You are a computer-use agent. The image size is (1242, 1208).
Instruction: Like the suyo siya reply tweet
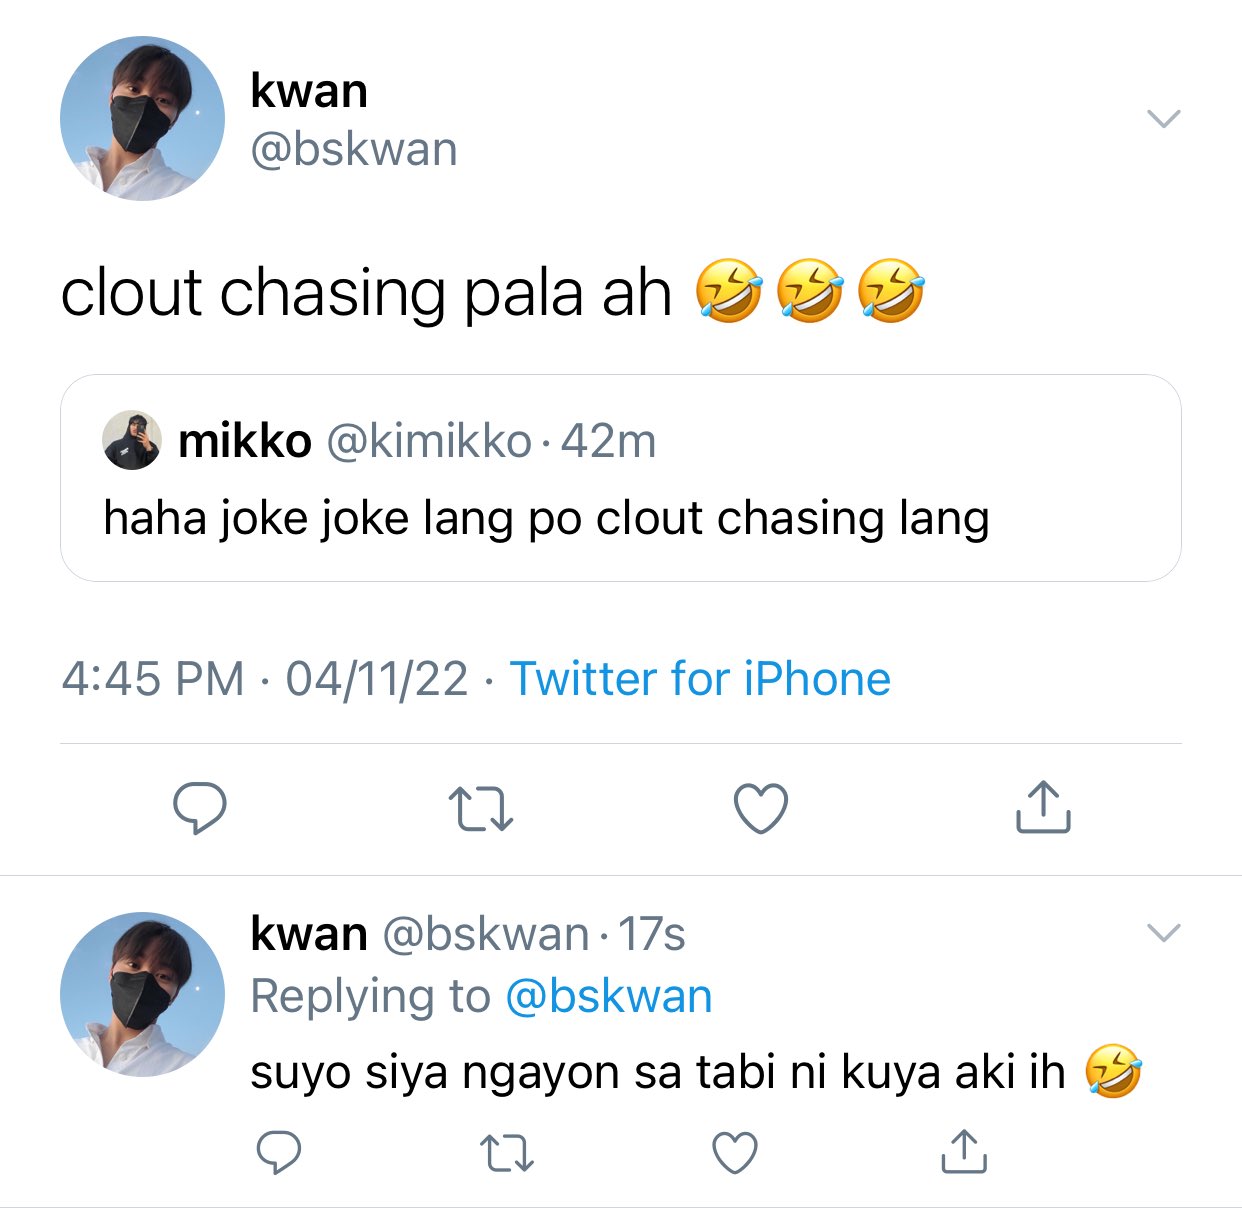click(735, 1153)
